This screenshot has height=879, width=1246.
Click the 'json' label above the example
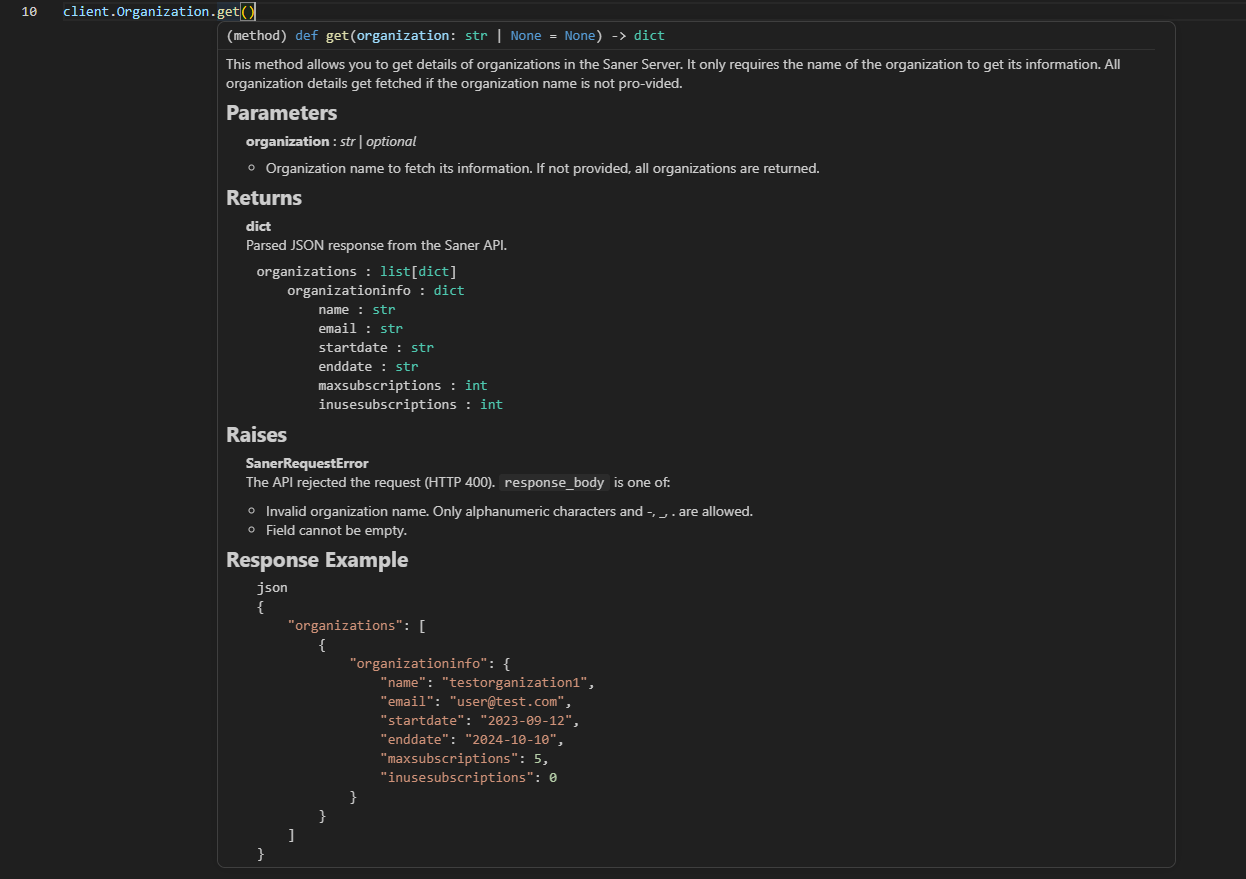tap(272, 587)
